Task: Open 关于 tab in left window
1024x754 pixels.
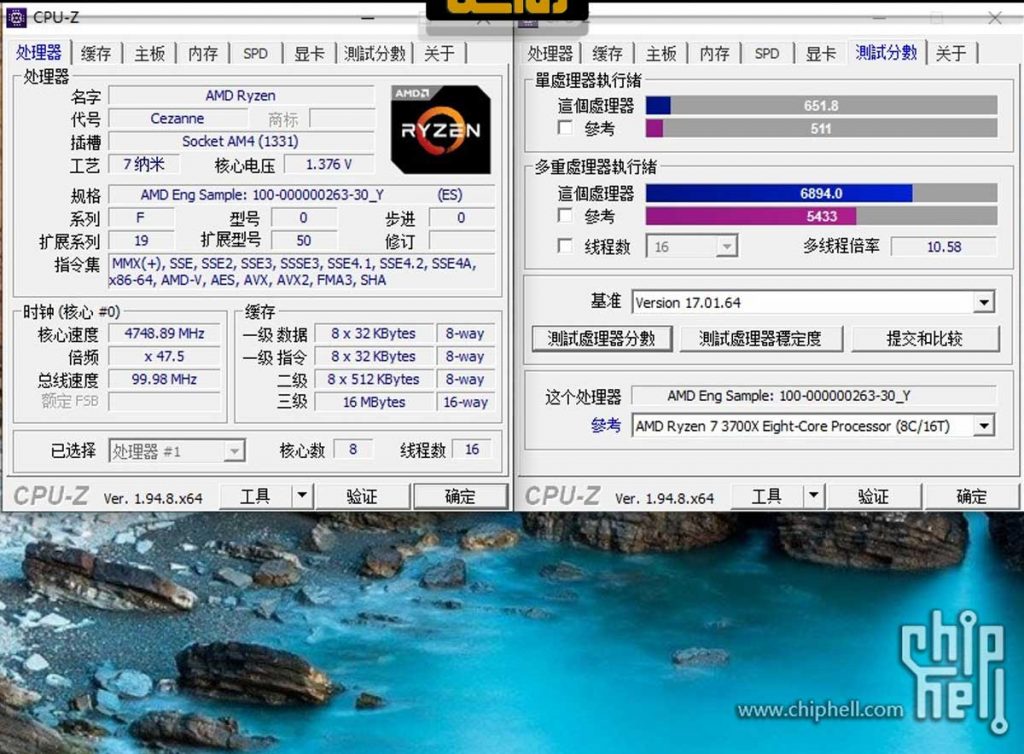Action: (x=440, y=54)
